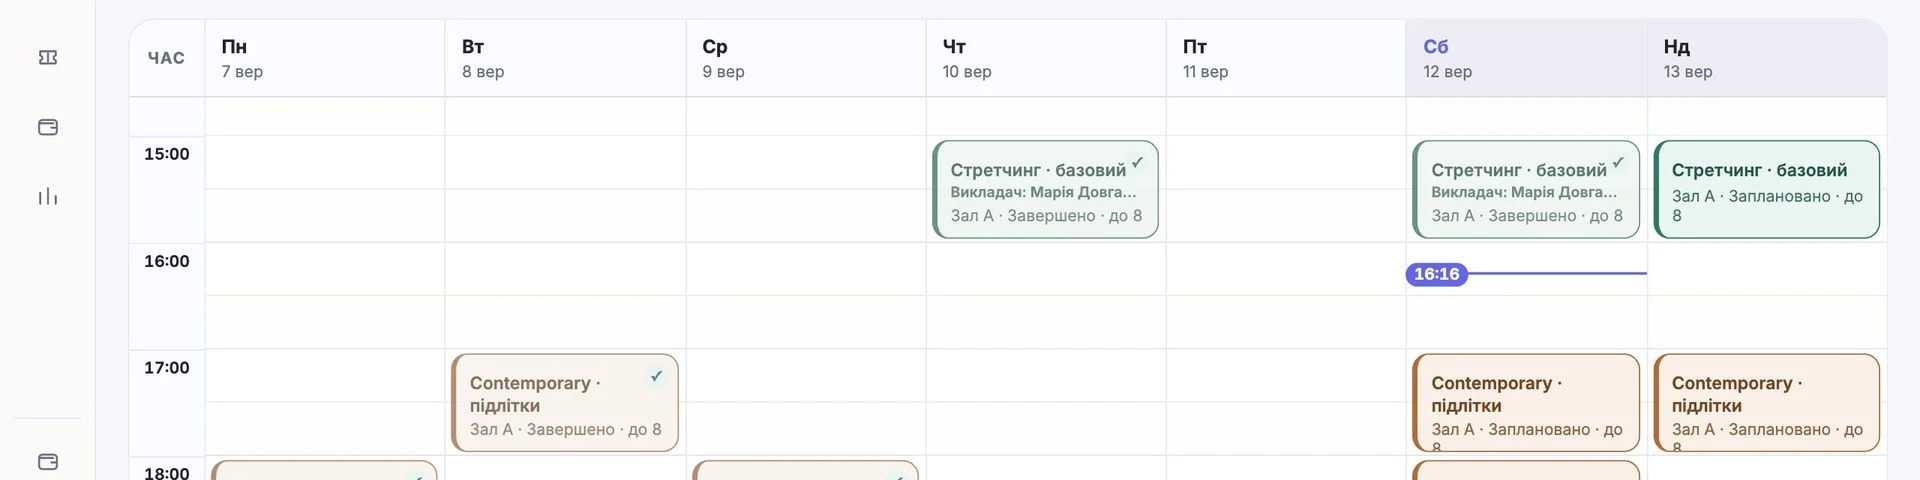Open the Saturday Стретчинг базовий class card
This screenshot has height=480, width=1920.
pos(1526,190)
